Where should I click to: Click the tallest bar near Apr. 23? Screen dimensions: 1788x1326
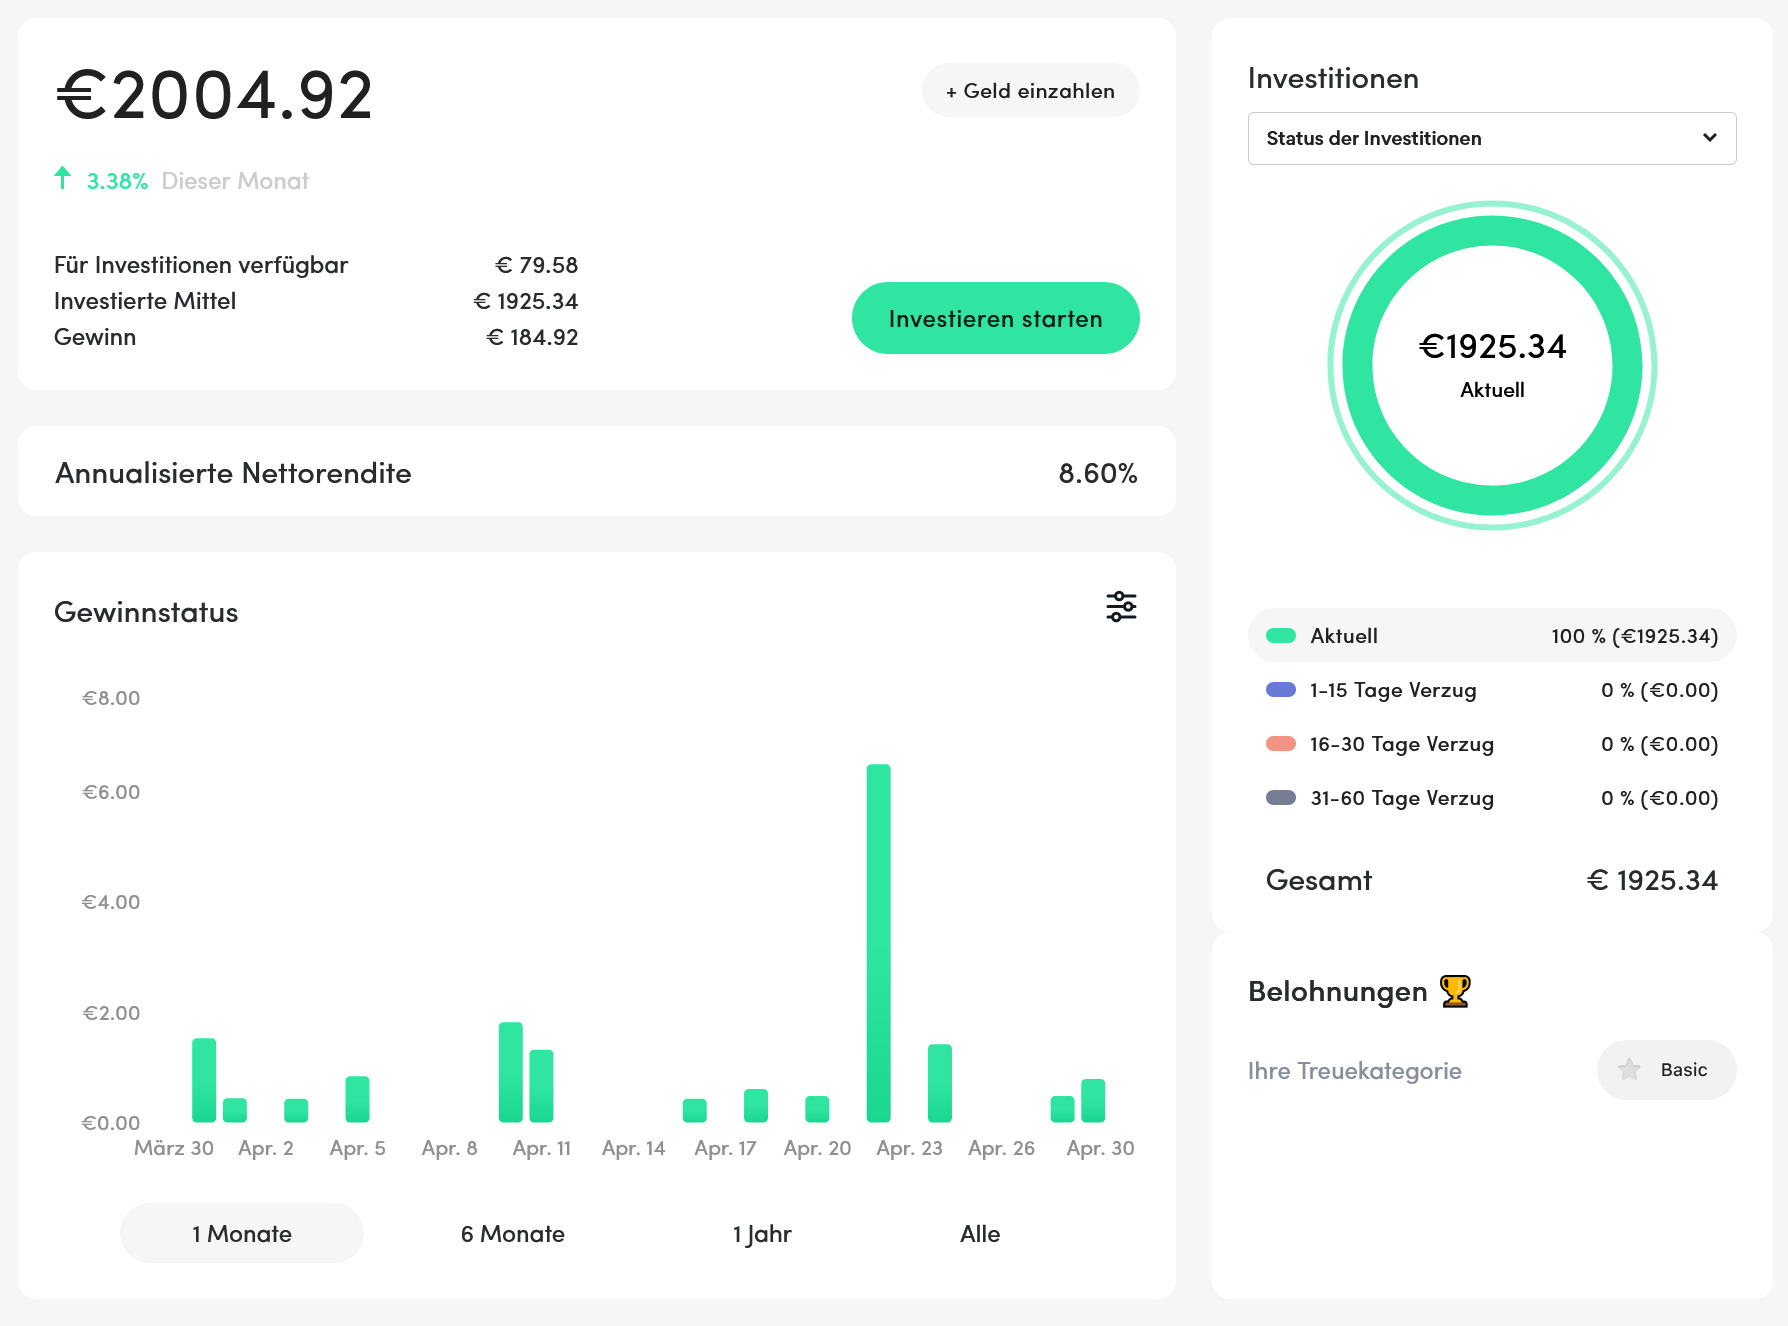click(879, 943)
